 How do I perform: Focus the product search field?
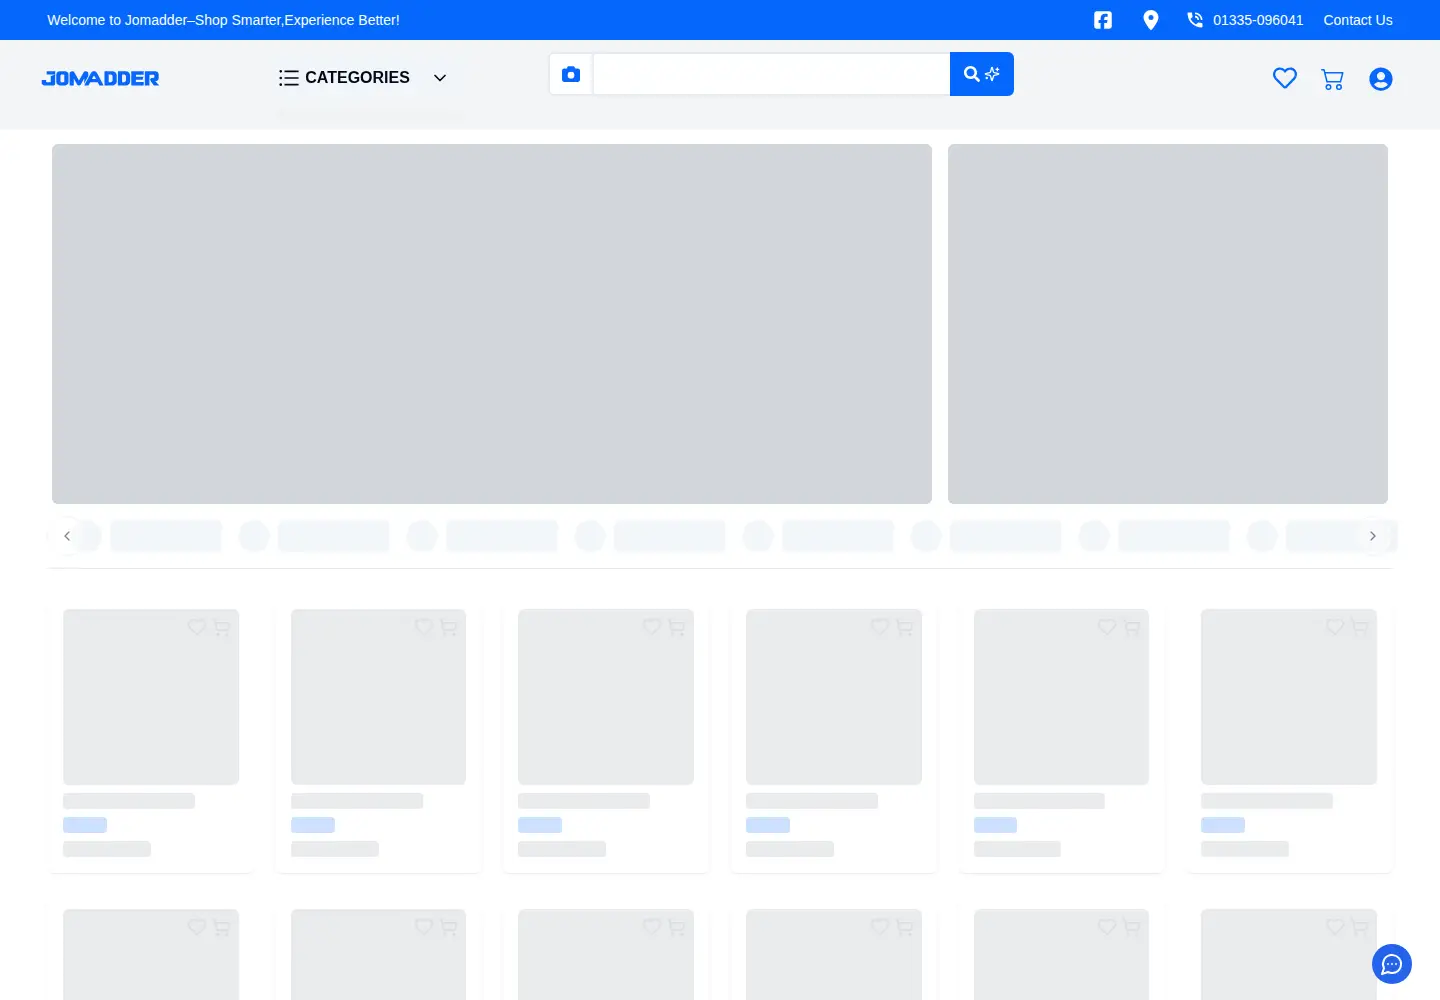771,74
